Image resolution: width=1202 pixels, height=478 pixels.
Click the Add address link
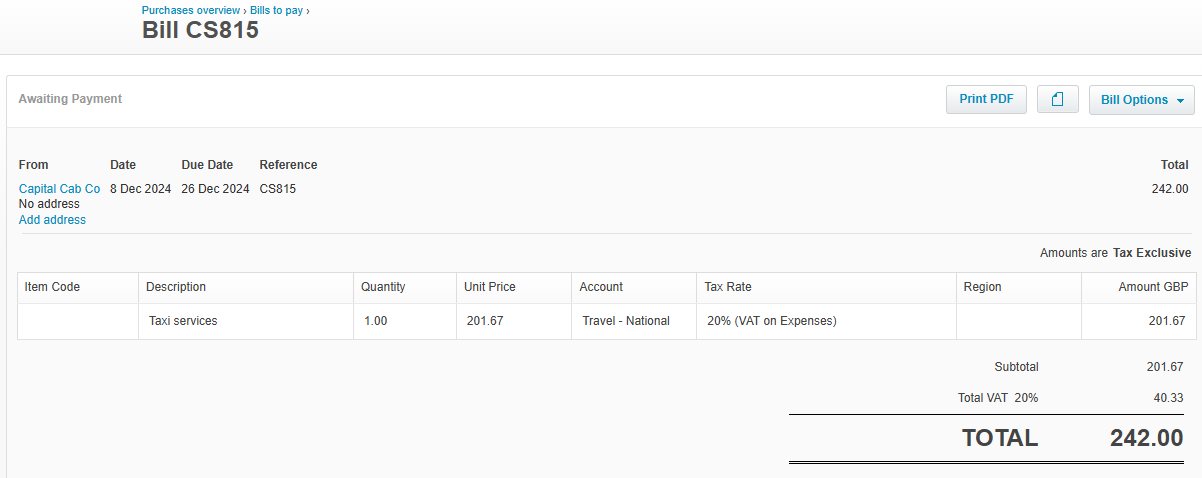point(52,220)
